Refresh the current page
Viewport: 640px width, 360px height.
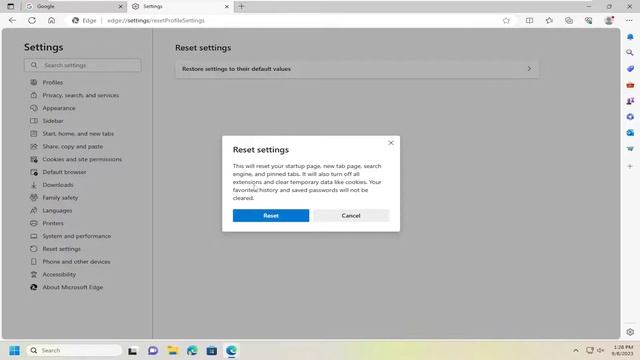[32, 20]
